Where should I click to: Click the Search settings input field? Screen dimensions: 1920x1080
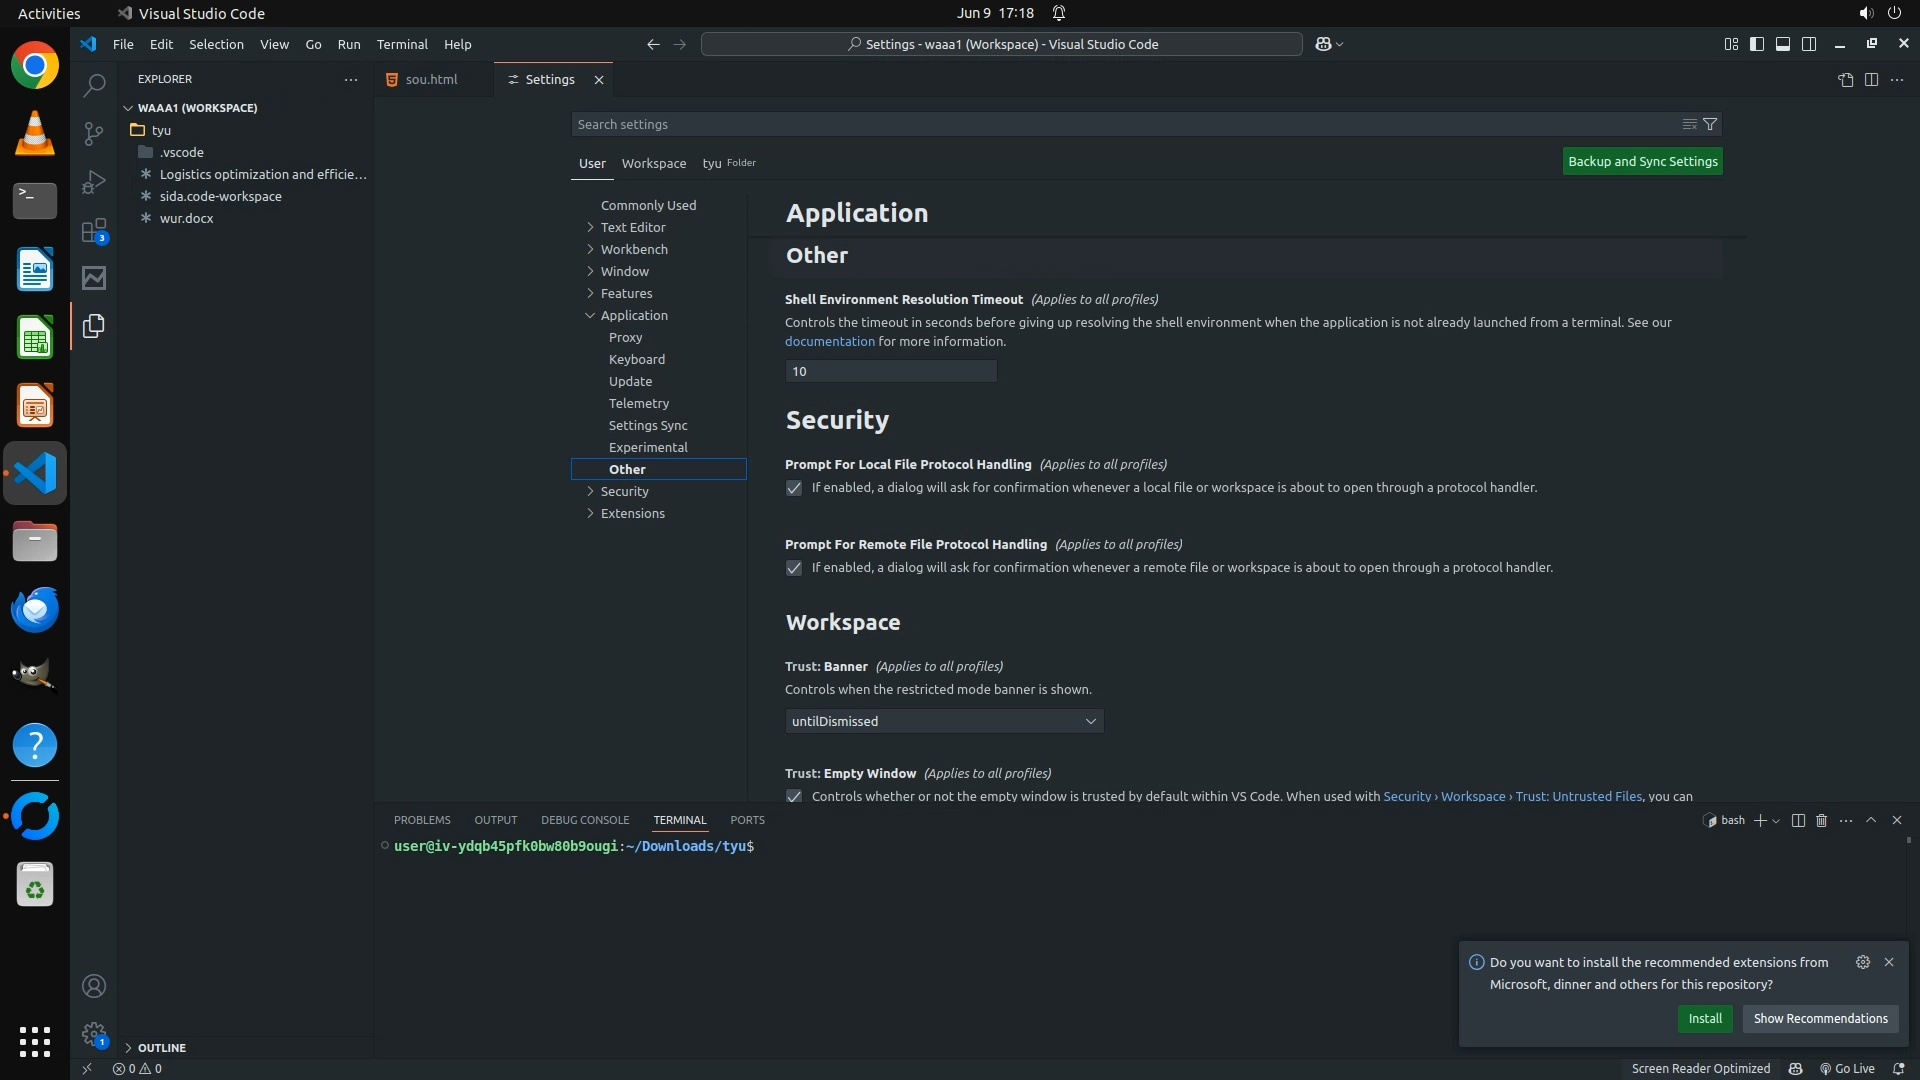coord(1120,124)
